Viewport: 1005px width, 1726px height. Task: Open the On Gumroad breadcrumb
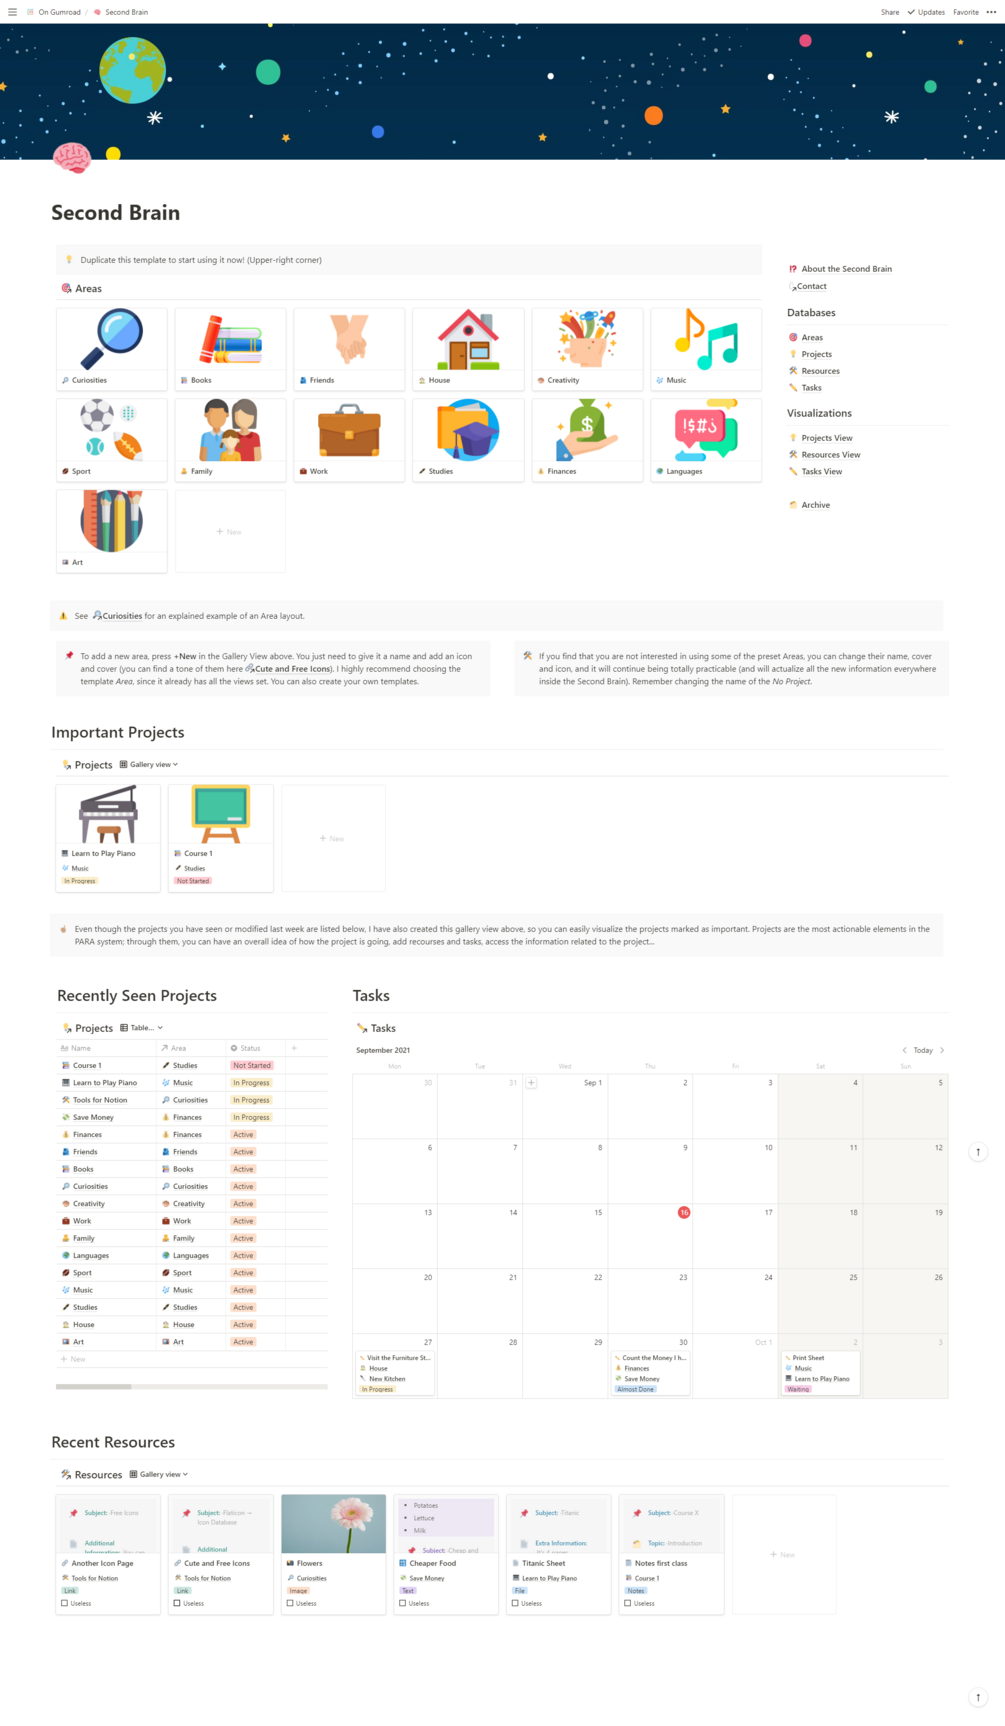click(54, 12)
